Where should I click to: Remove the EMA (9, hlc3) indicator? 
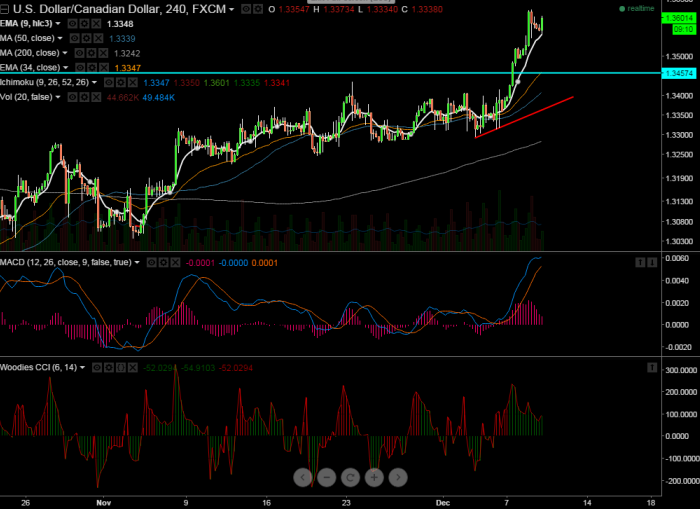coord(96,24)
